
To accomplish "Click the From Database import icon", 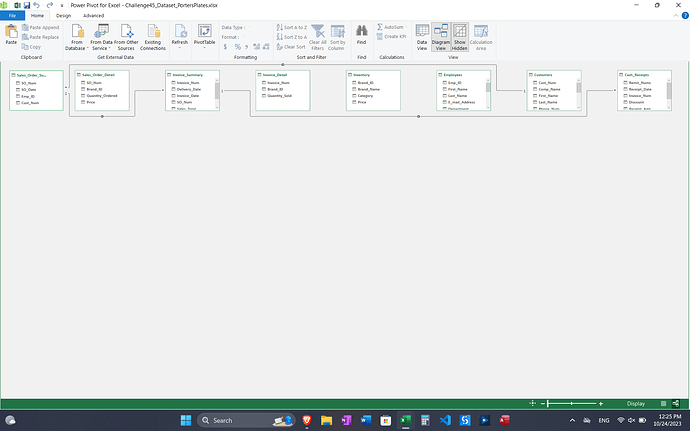I will (x=77, y=32).
